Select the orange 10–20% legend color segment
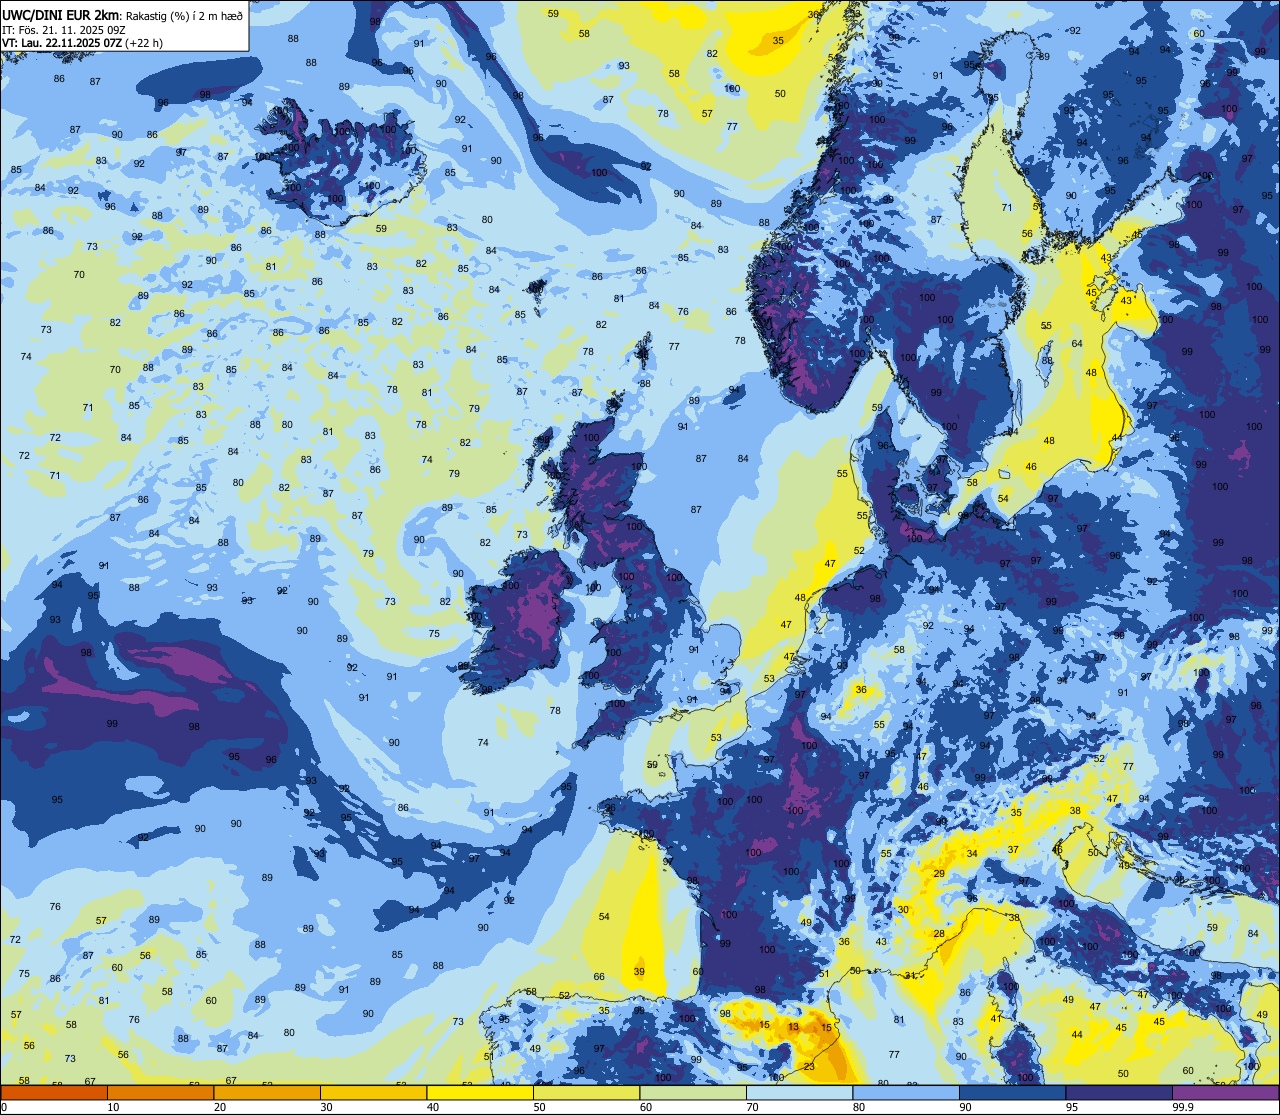Viewport: 1280px width, 1115px height. pyautogui.click(x=160, y=1093)
